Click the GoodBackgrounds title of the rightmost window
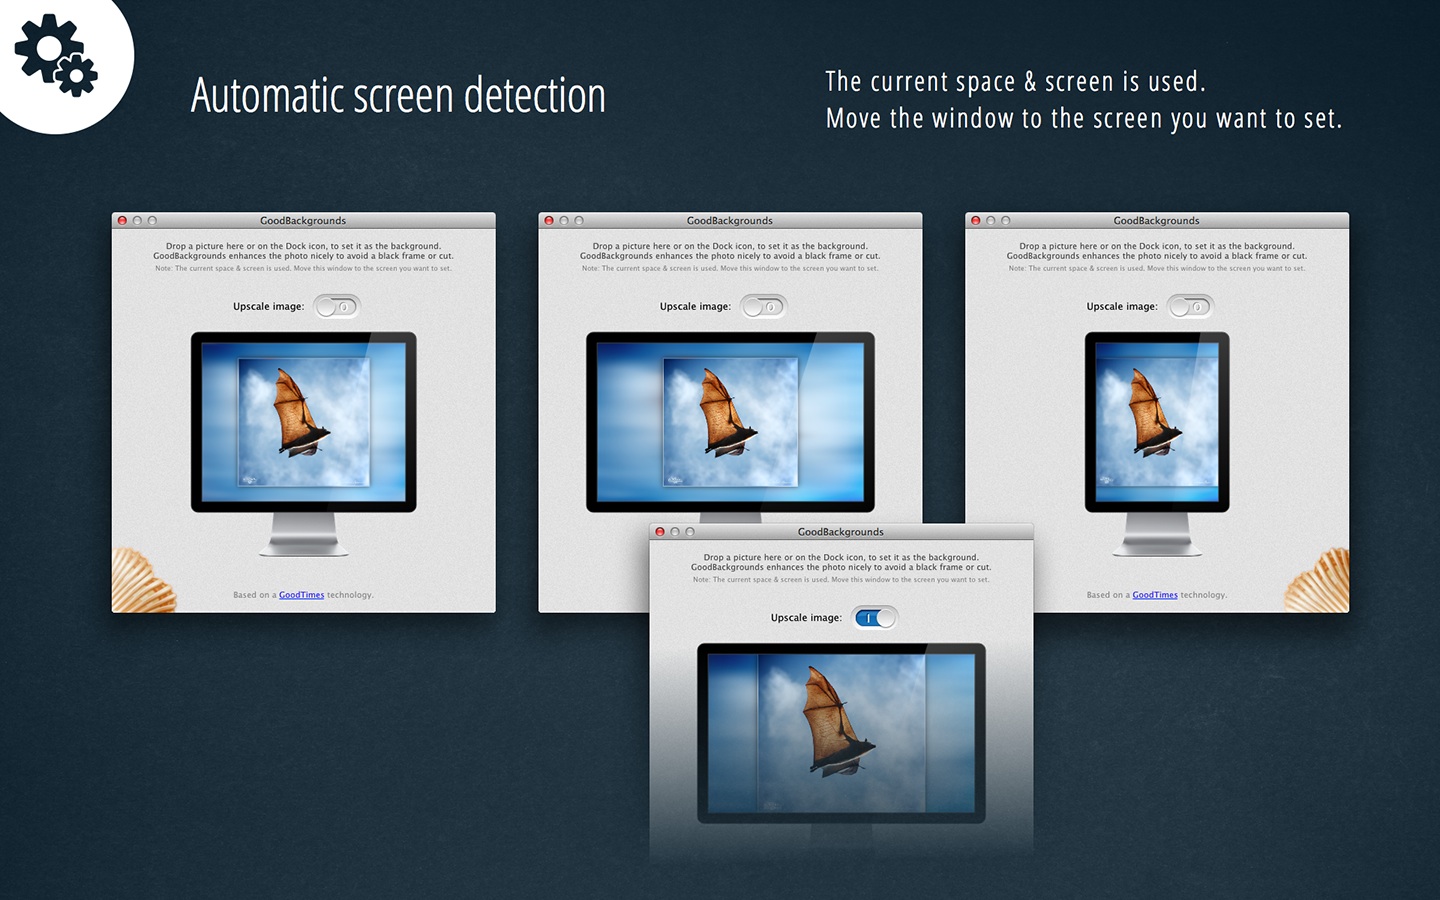The height and width of the screenshot is (900, 1440). tap(1157, 221)
